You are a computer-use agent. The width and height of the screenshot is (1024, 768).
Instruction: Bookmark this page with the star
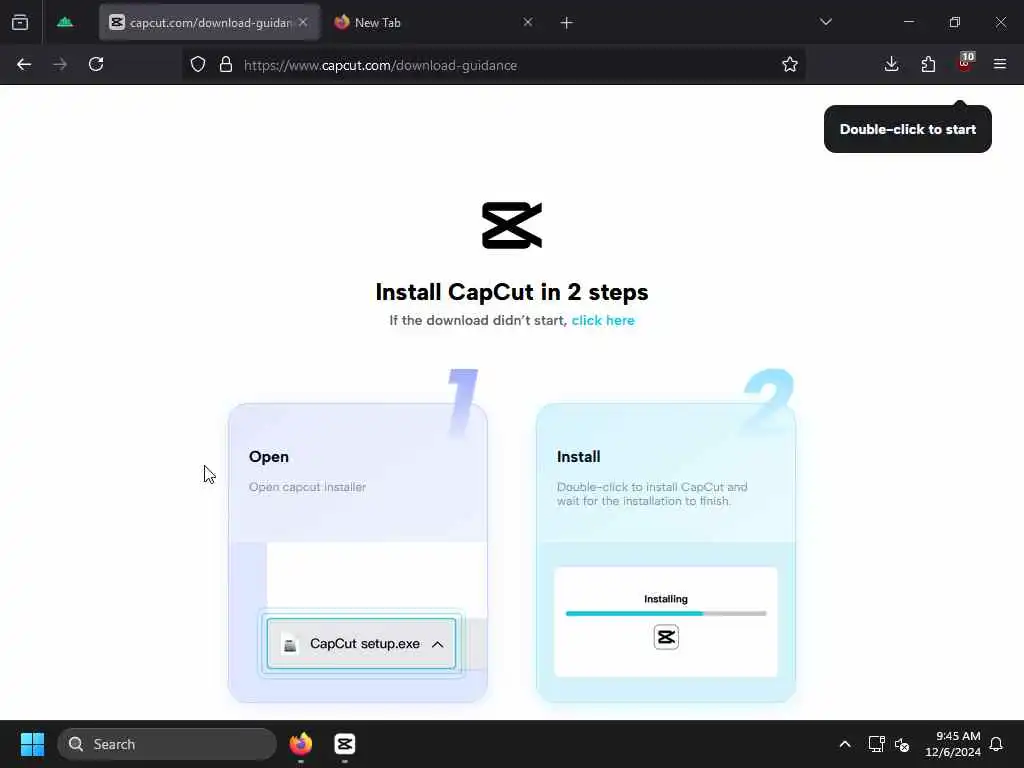790,65
